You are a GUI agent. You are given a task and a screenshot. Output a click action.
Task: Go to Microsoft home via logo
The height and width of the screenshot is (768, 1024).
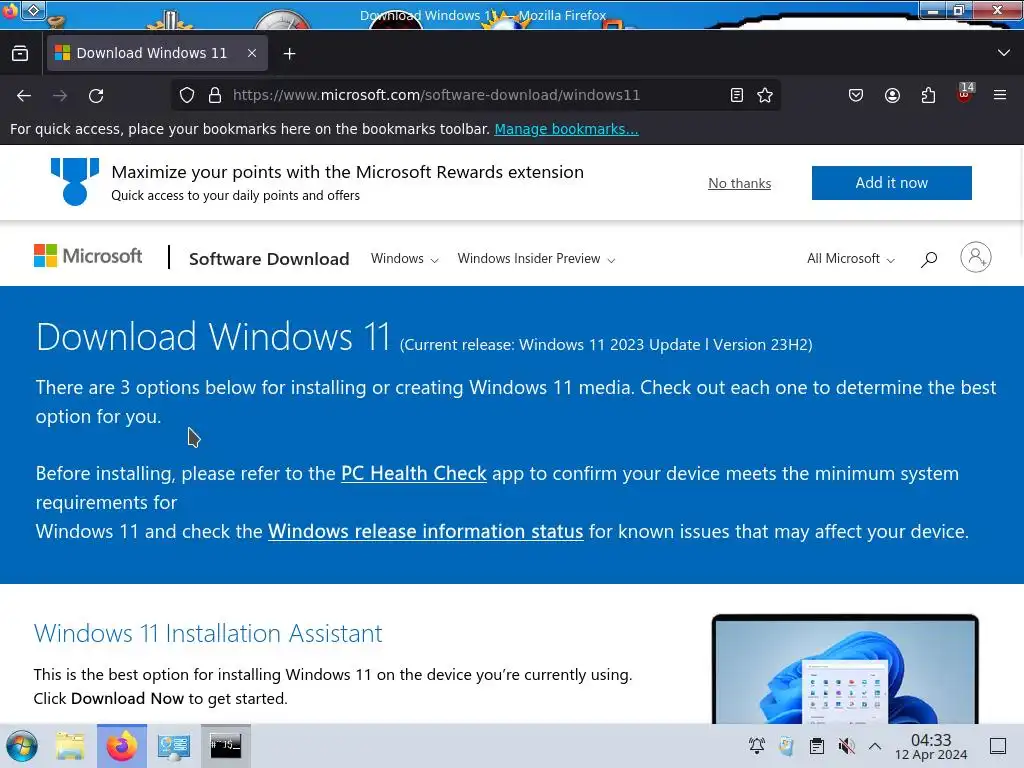(88, 256)
